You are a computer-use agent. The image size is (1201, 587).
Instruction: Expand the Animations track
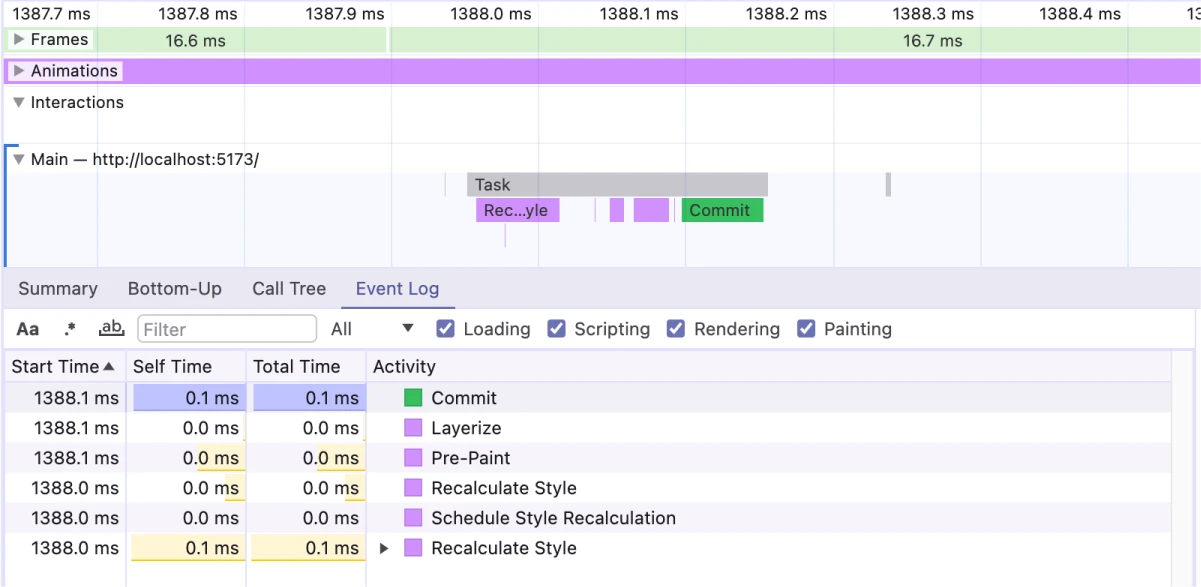18,71
